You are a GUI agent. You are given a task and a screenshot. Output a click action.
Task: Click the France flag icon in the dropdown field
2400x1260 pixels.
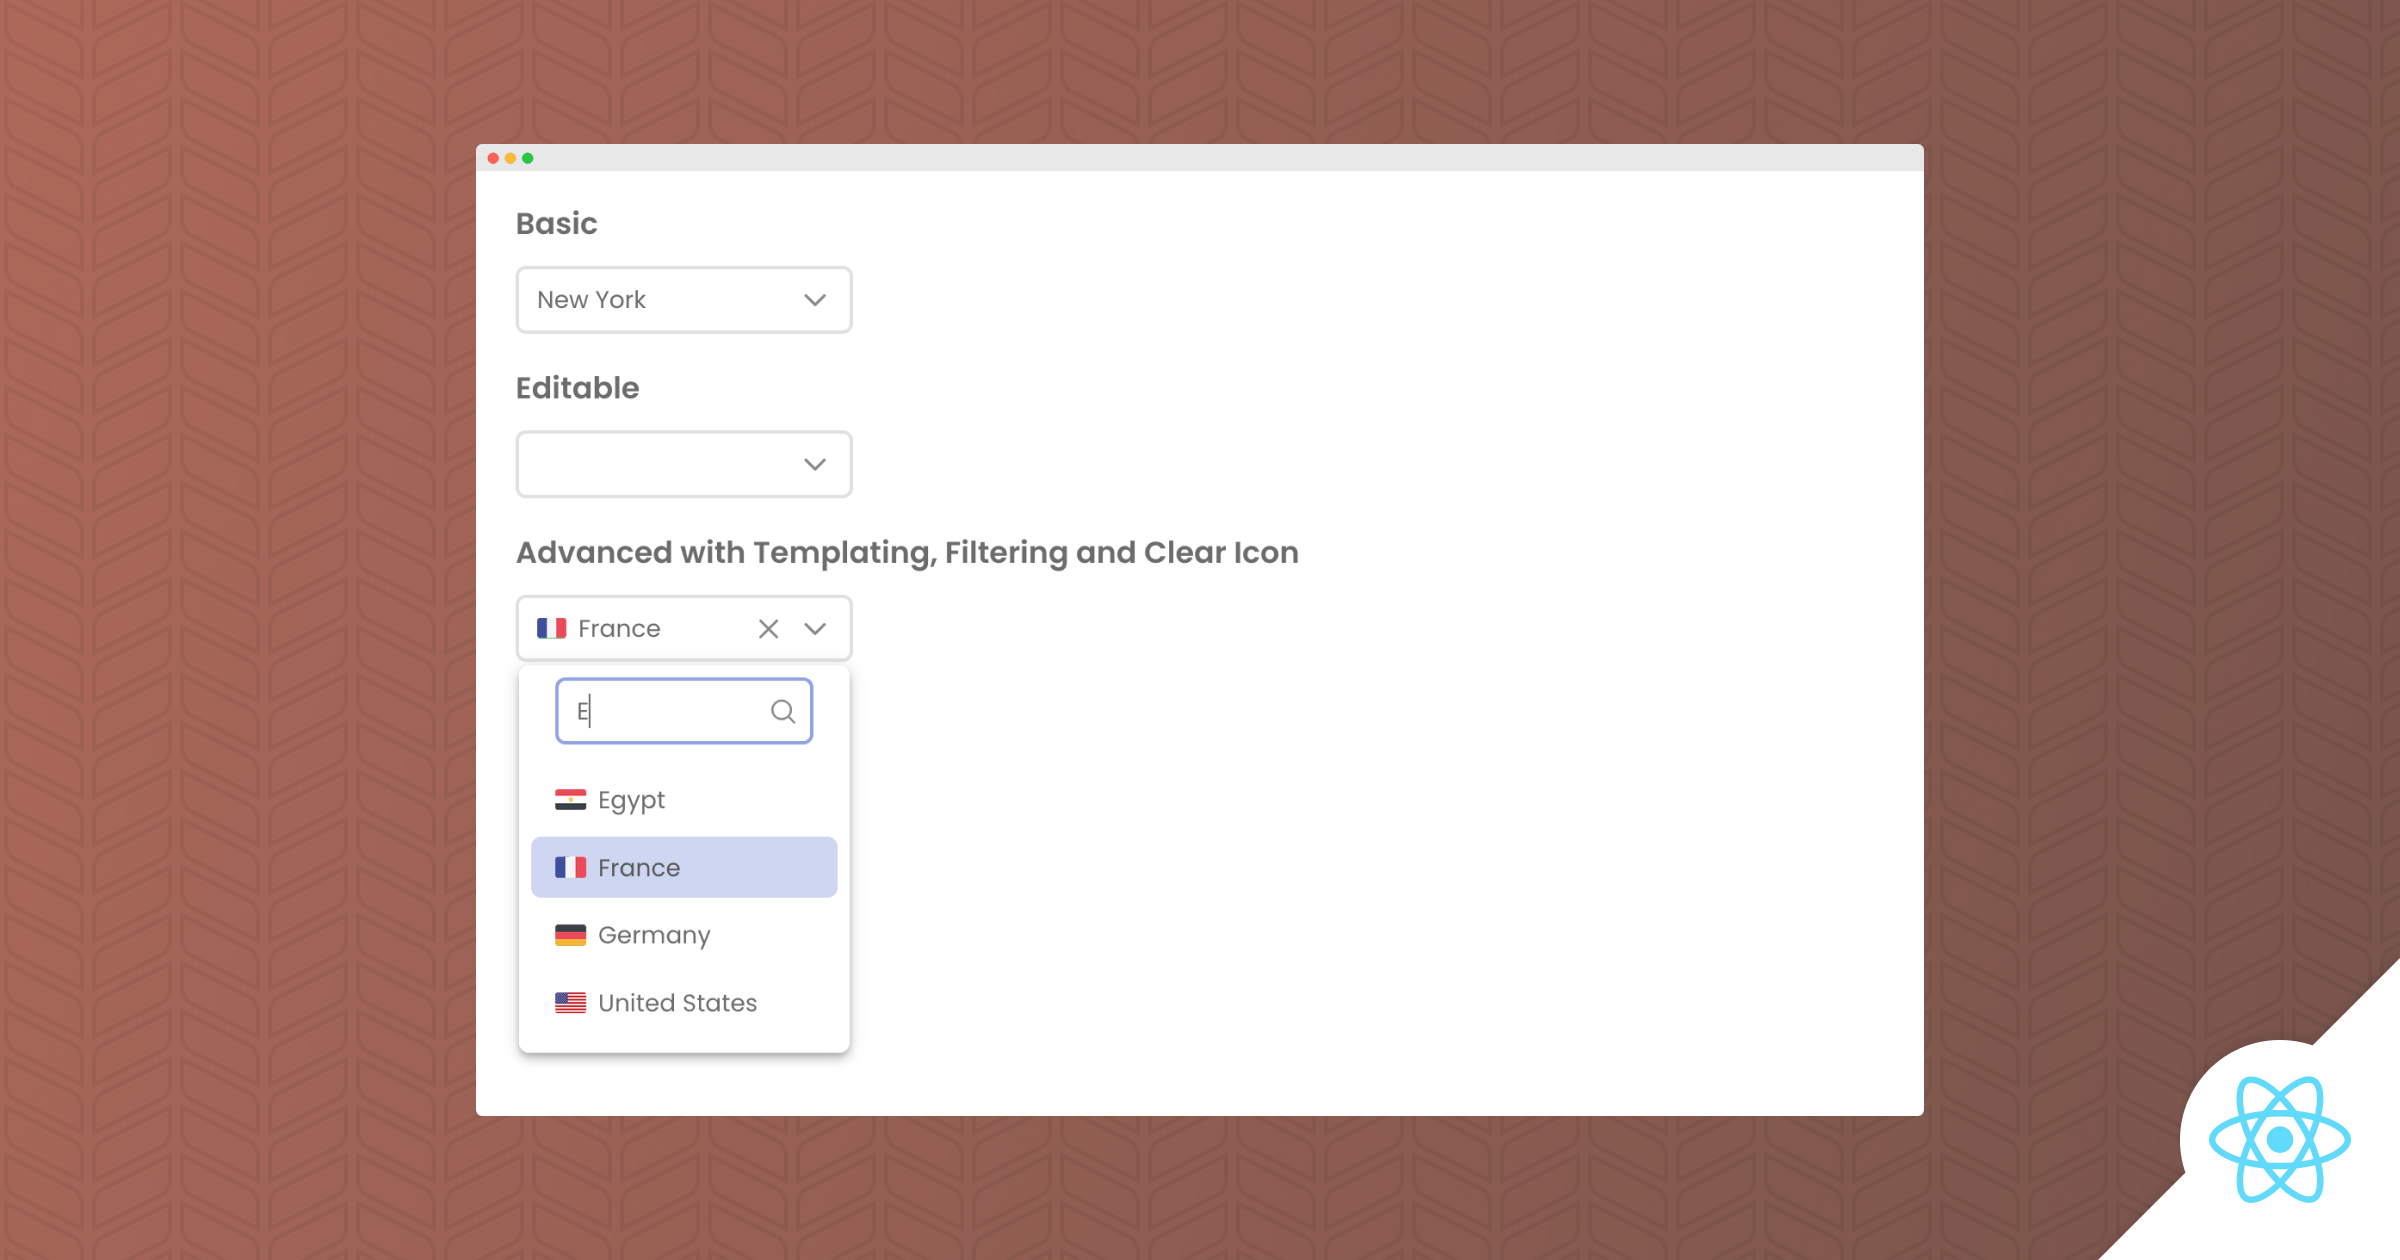tap(552, 628)
